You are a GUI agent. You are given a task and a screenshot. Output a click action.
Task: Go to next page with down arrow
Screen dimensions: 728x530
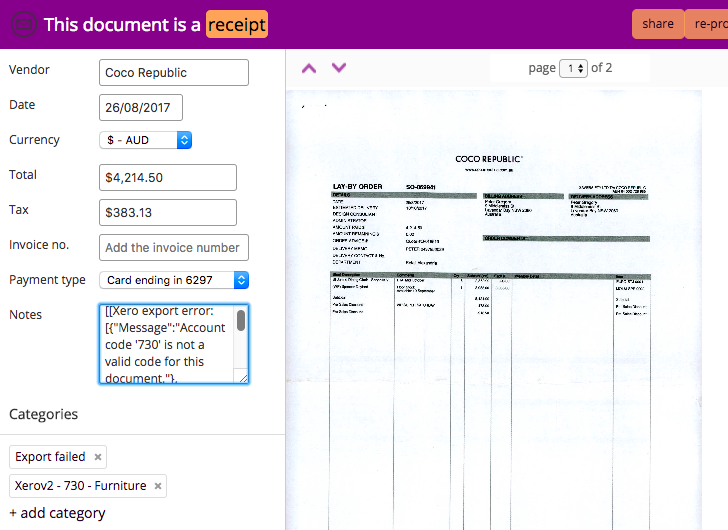click(x=339, y=68)
